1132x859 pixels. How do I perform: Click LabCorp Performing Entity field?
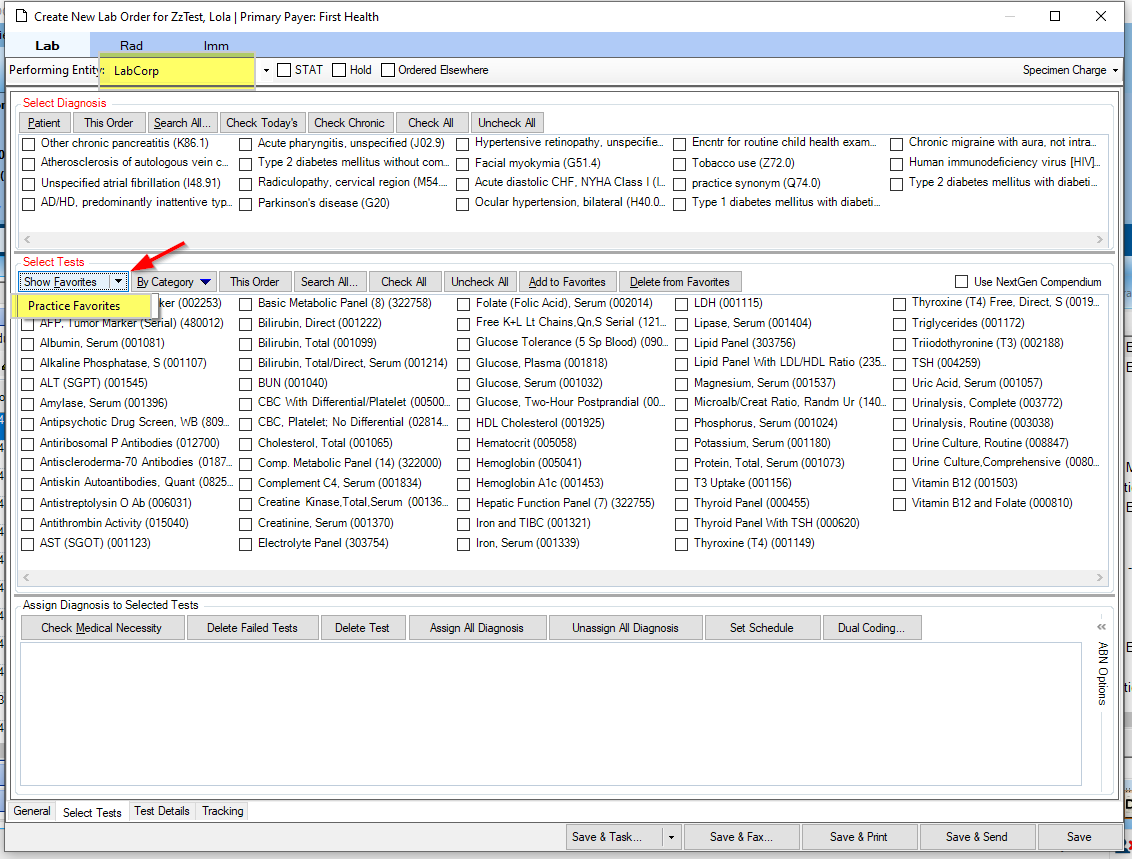tap(177, 71)
